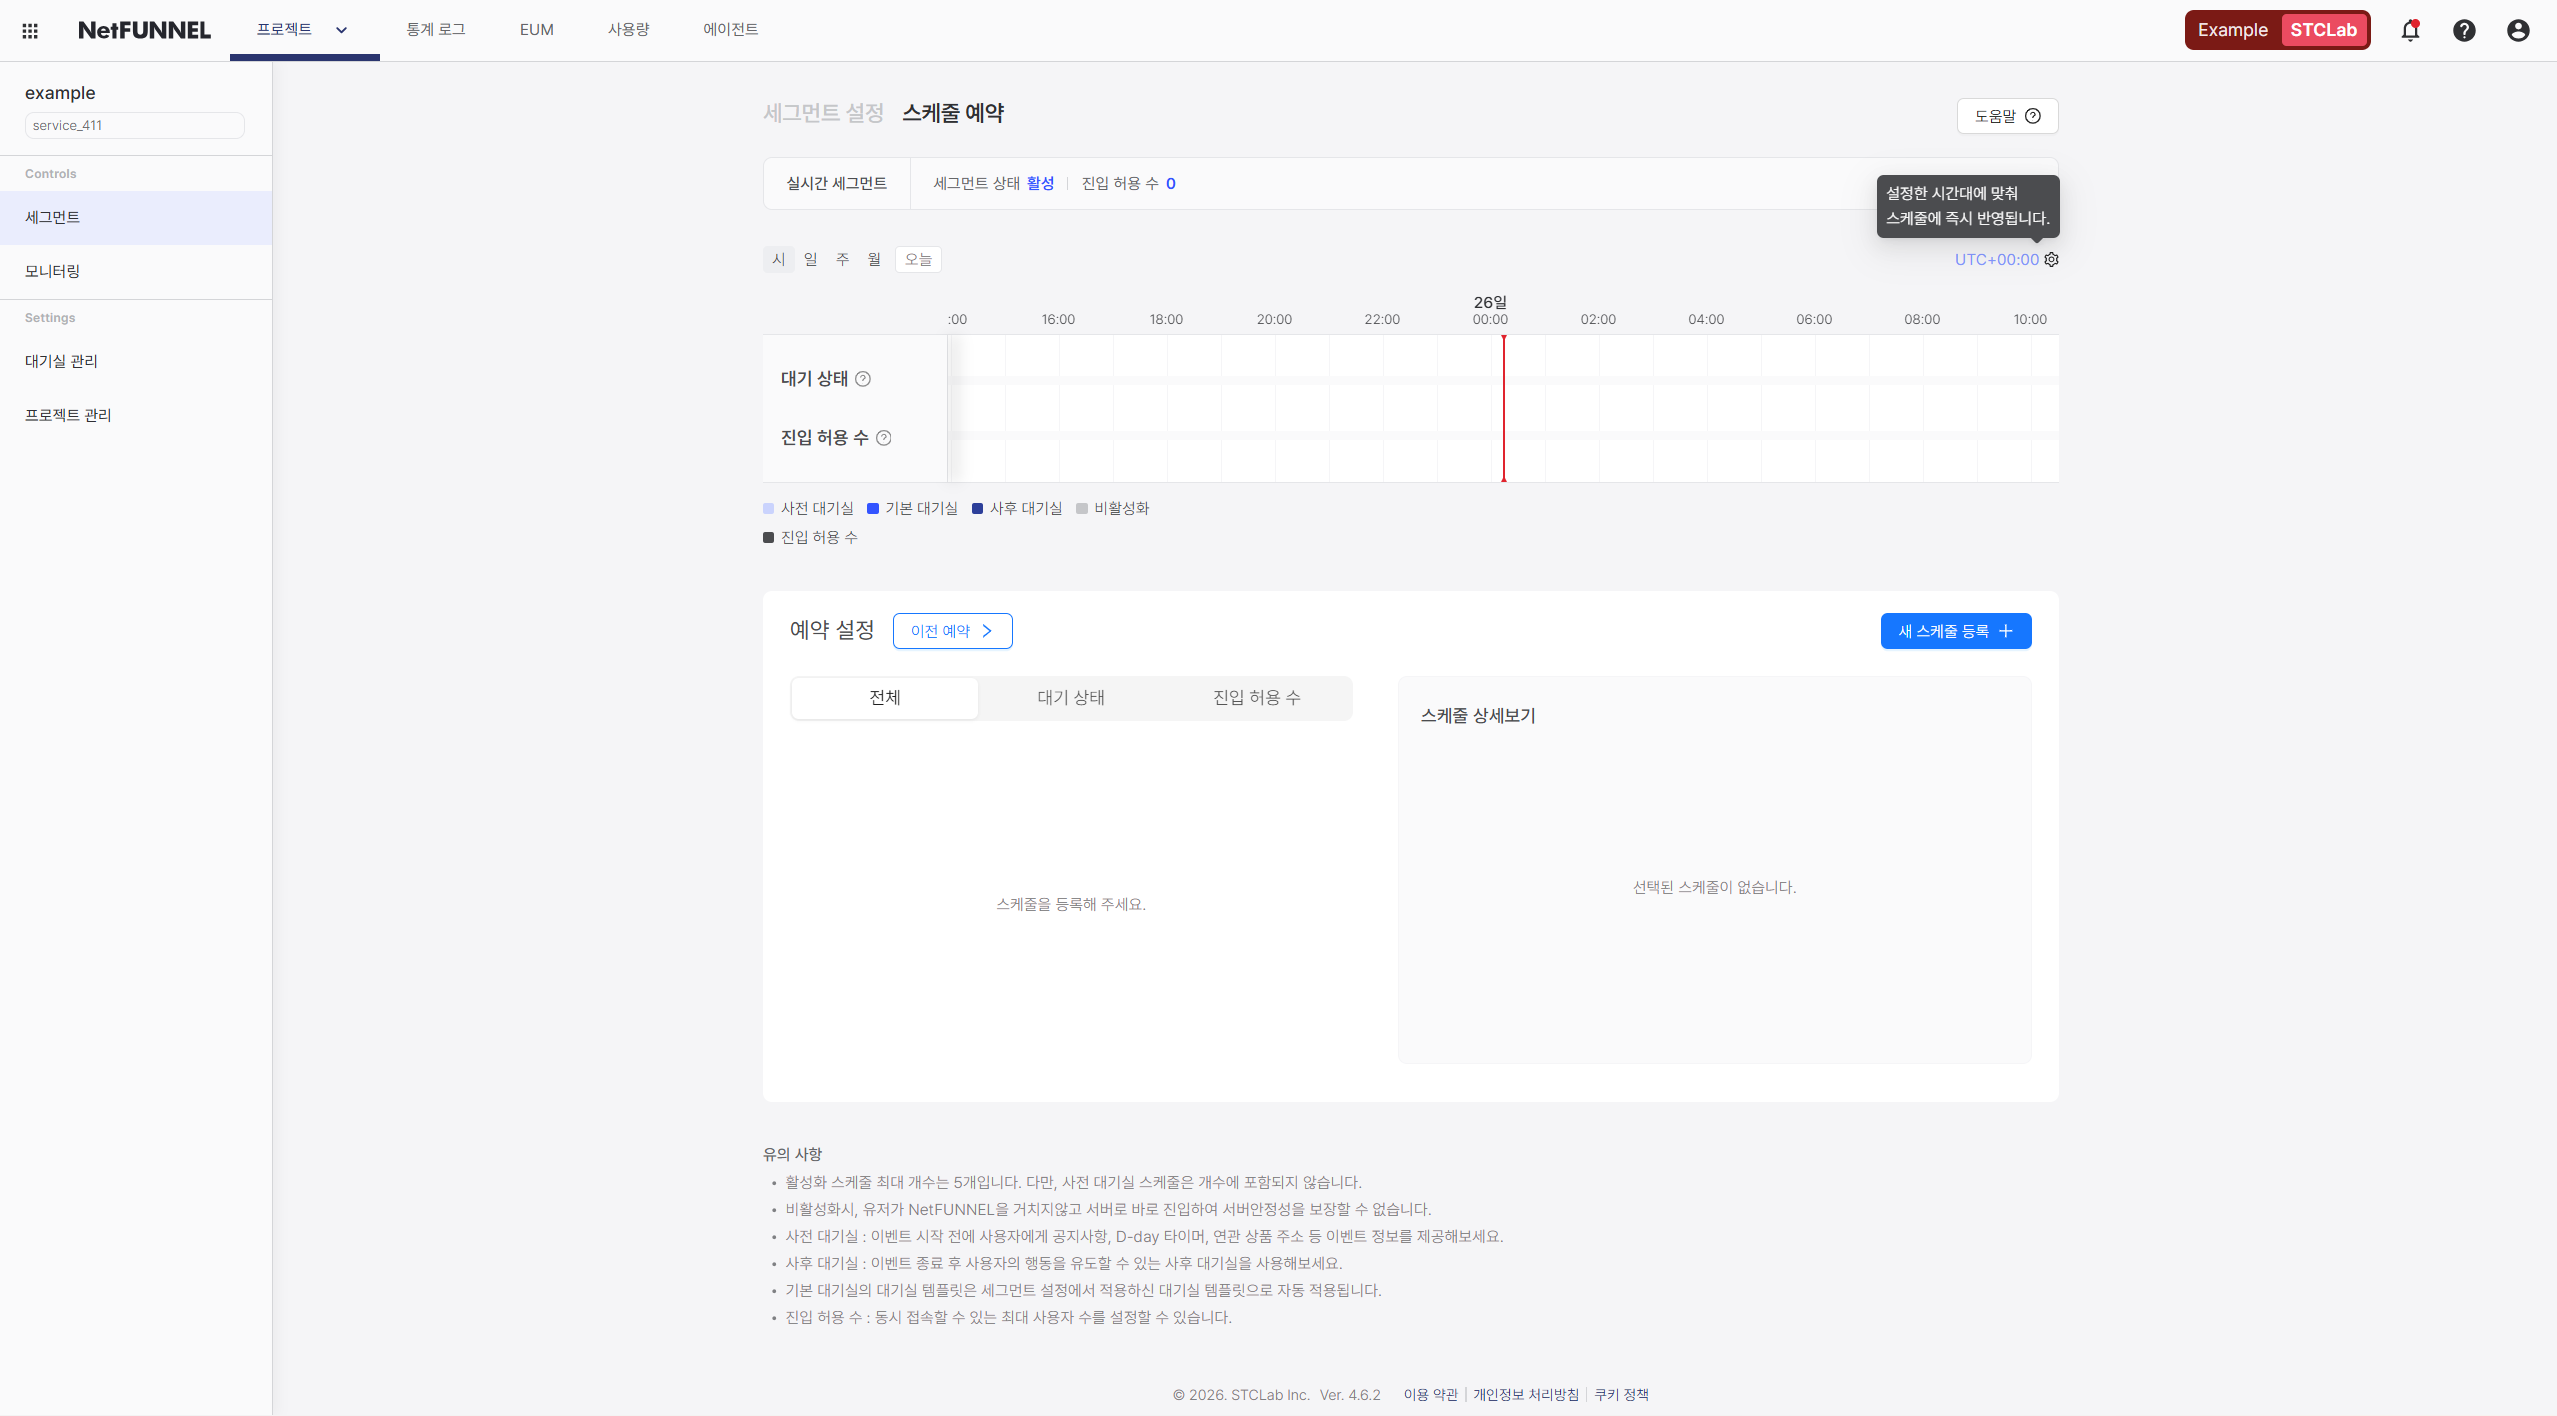Image resolution: width=2557 pixels, height=1416 pixels.
Task: Open the help icon in top bar
Action: click(2464, 29)
